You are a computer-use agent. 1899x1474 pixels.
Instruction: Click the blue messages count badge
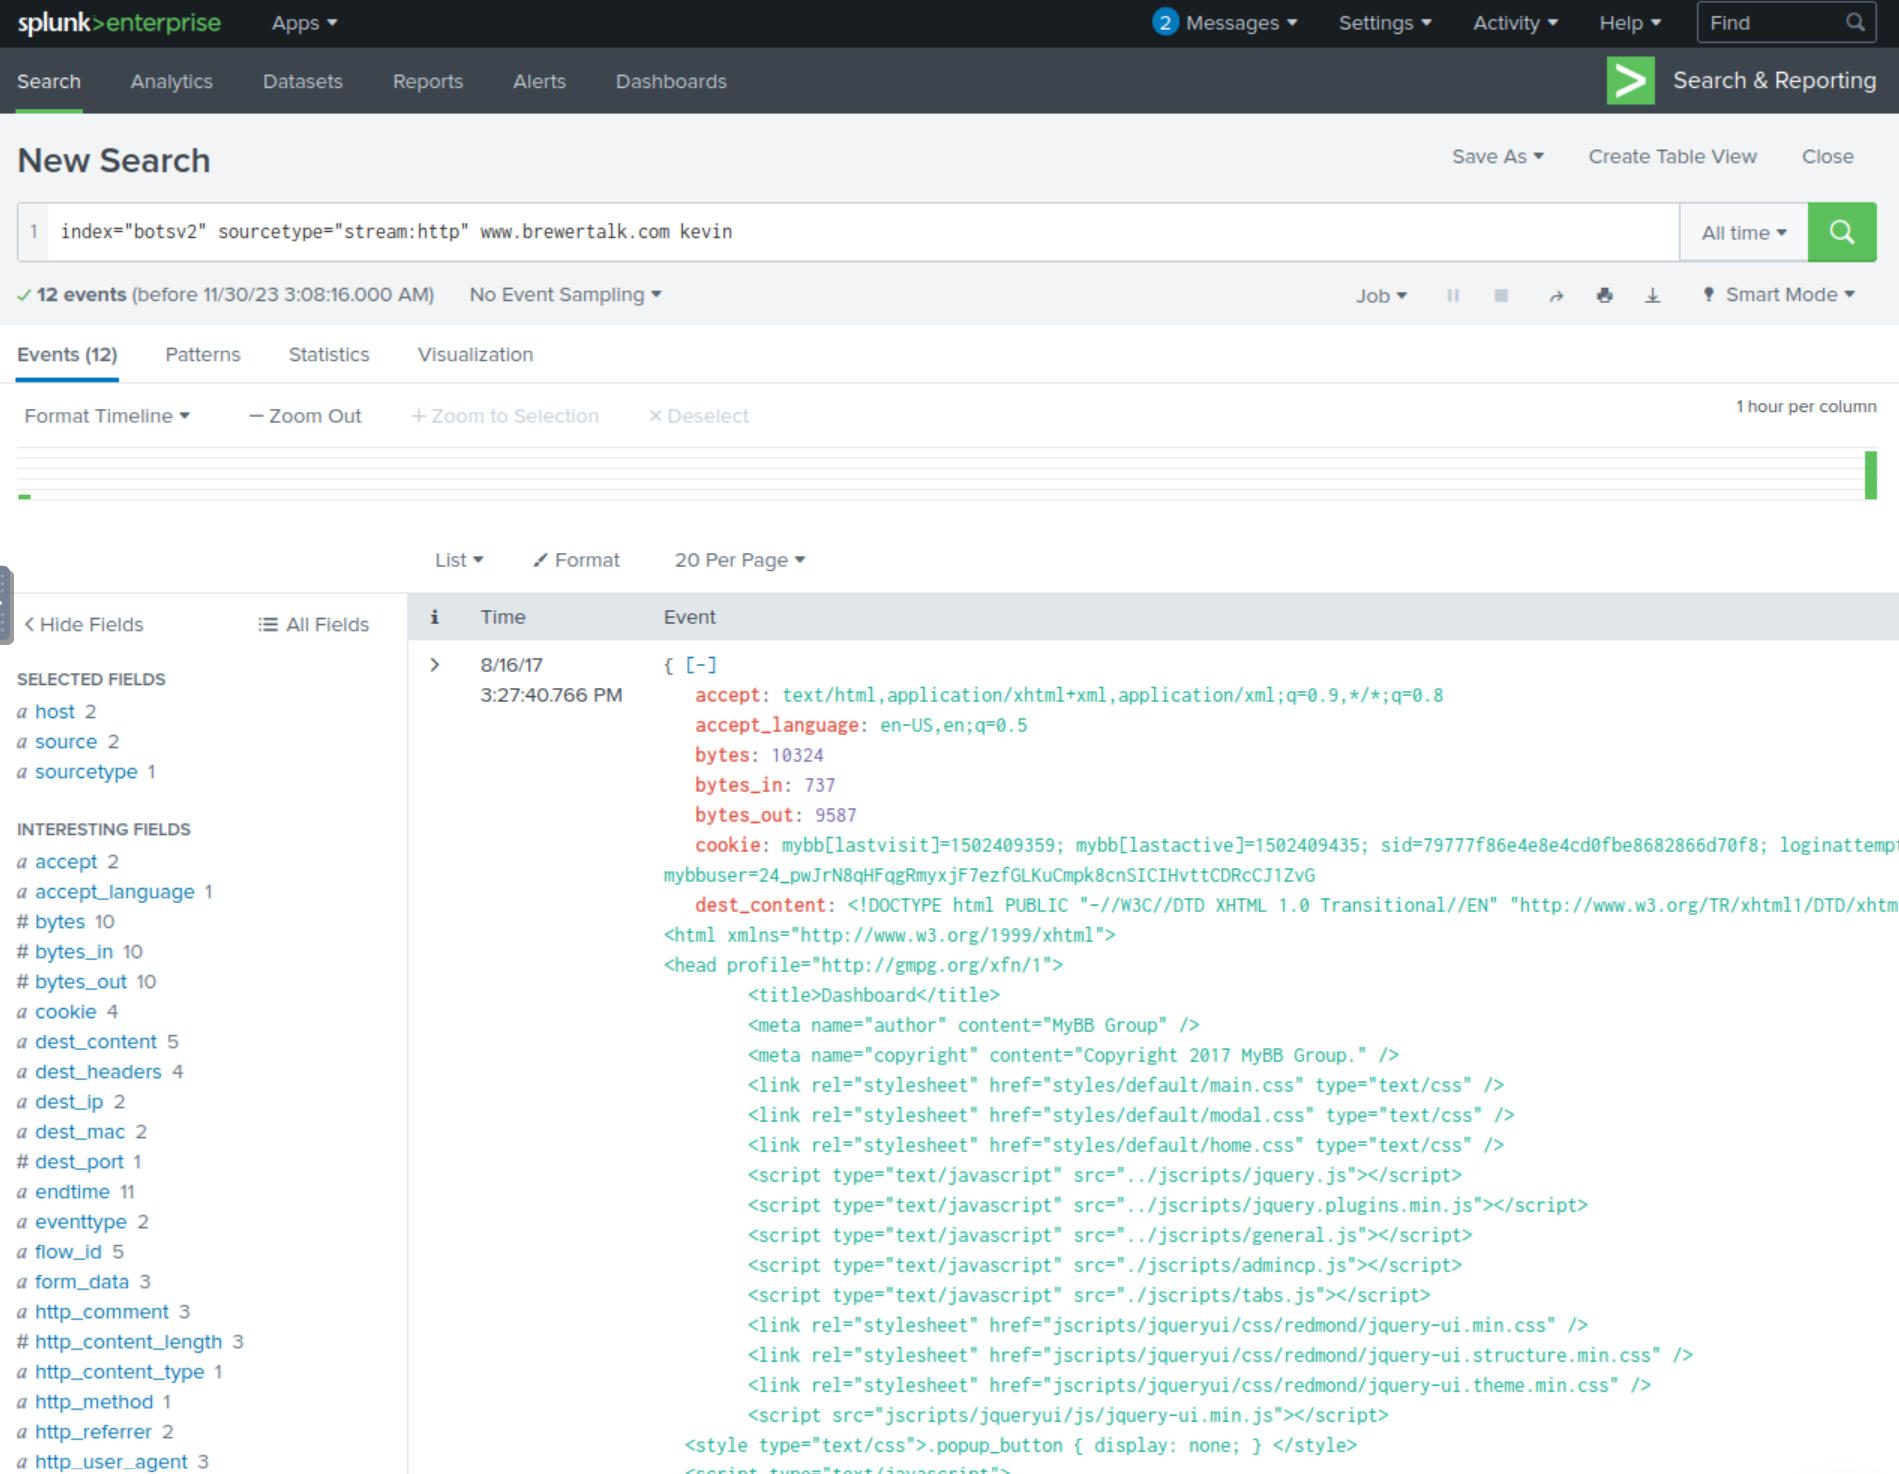click(x=1165, y=22)
